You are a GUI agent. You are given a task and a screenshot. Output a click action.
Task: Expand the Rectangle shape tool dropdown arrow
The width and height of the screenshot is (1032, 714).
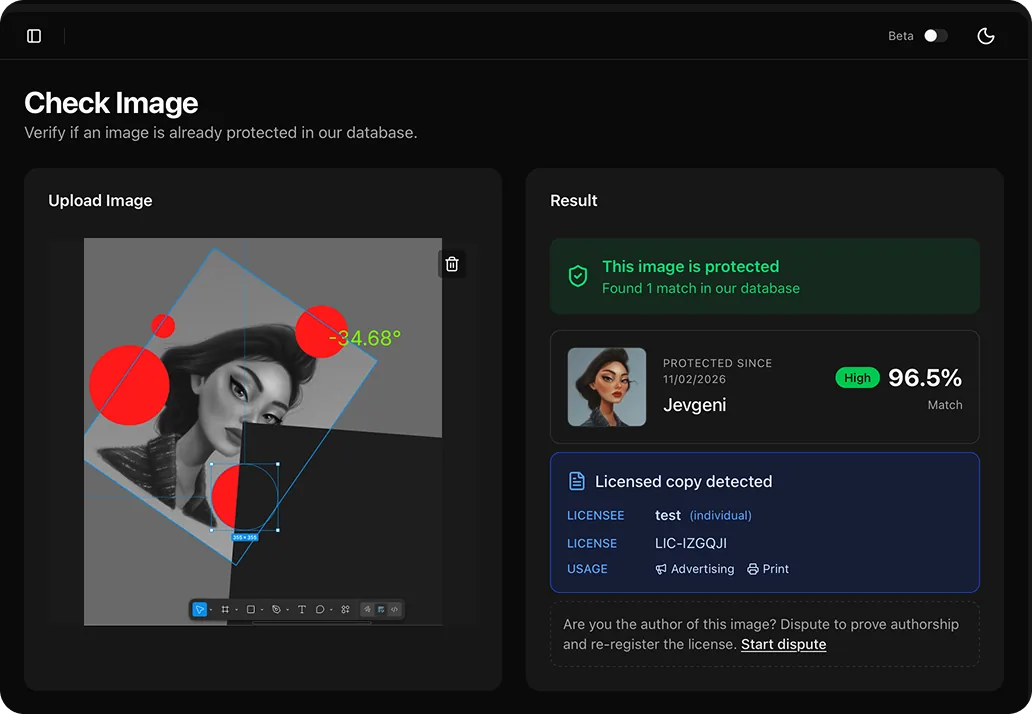(262, 610)
